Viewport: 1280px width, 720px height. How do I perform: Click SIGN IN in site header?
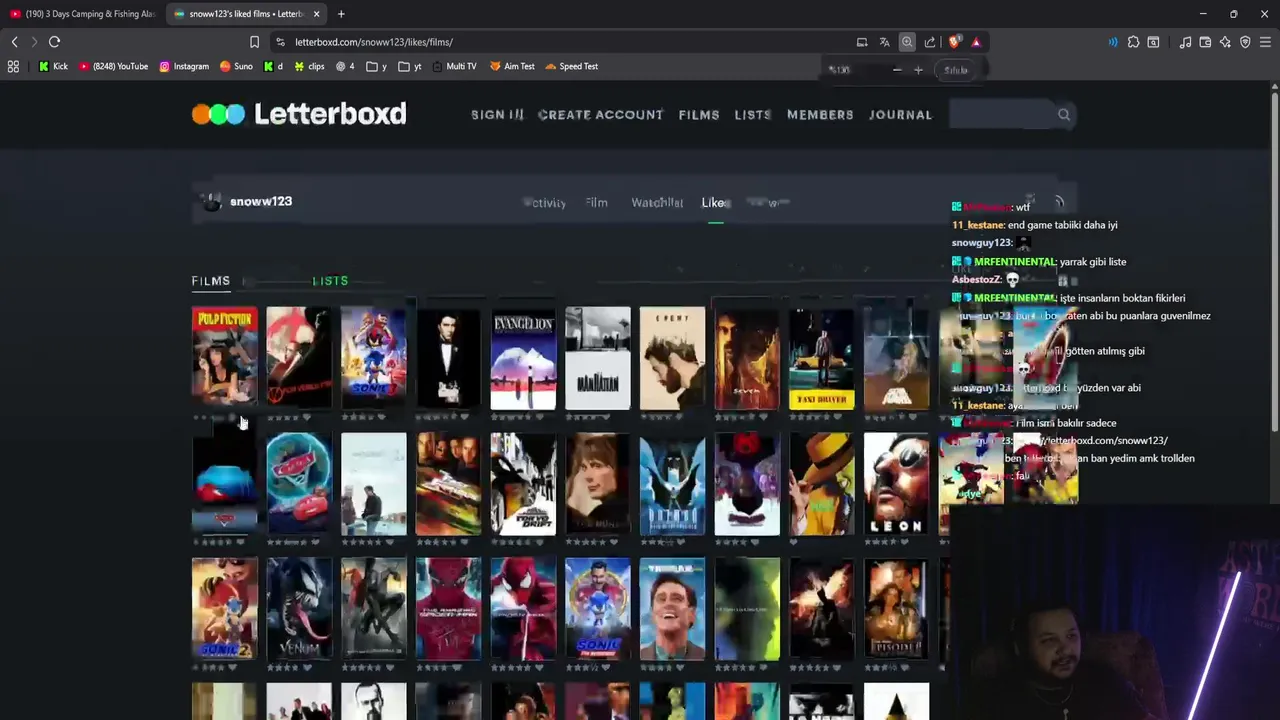497,115
